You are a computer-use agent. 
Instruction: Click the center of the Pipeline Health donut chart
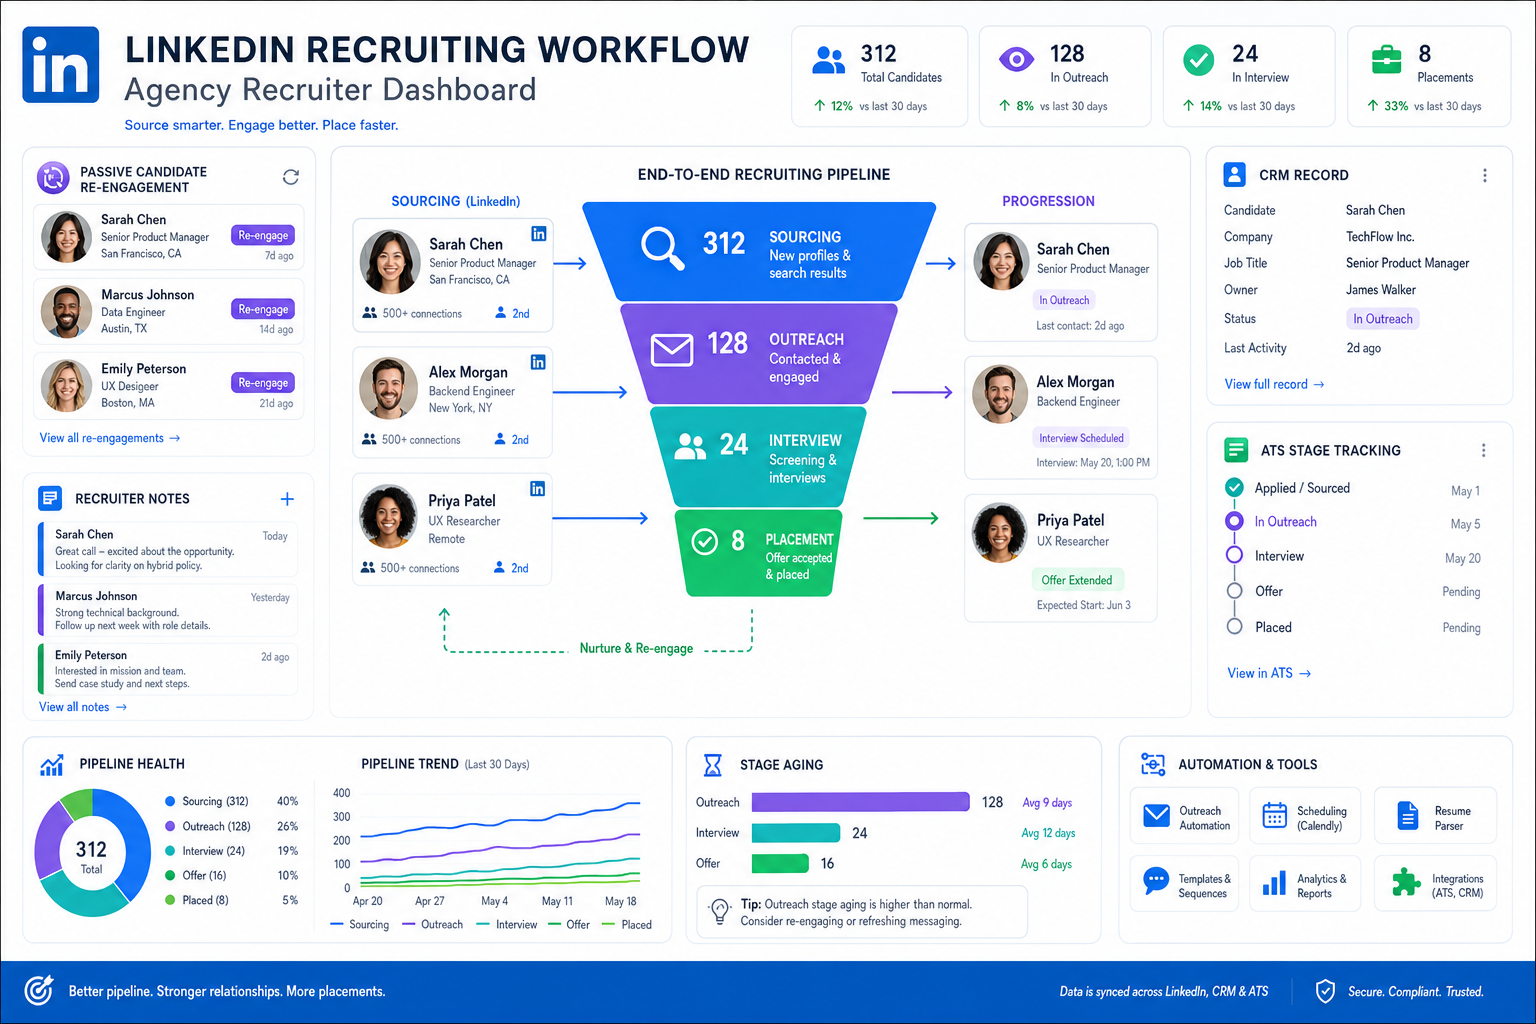91,854
